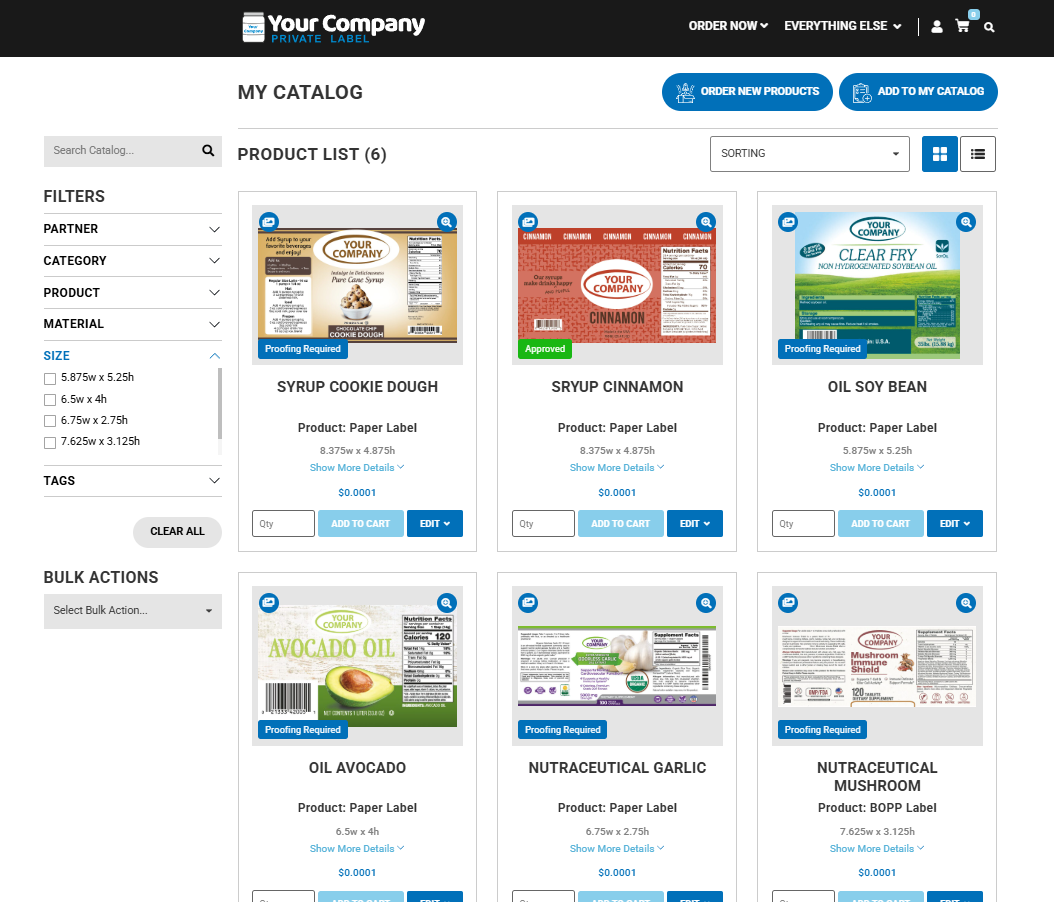The height and width of the screenshot is (902, 1054).
Task: Open the Order Now menu
Action: click(728, 26)
